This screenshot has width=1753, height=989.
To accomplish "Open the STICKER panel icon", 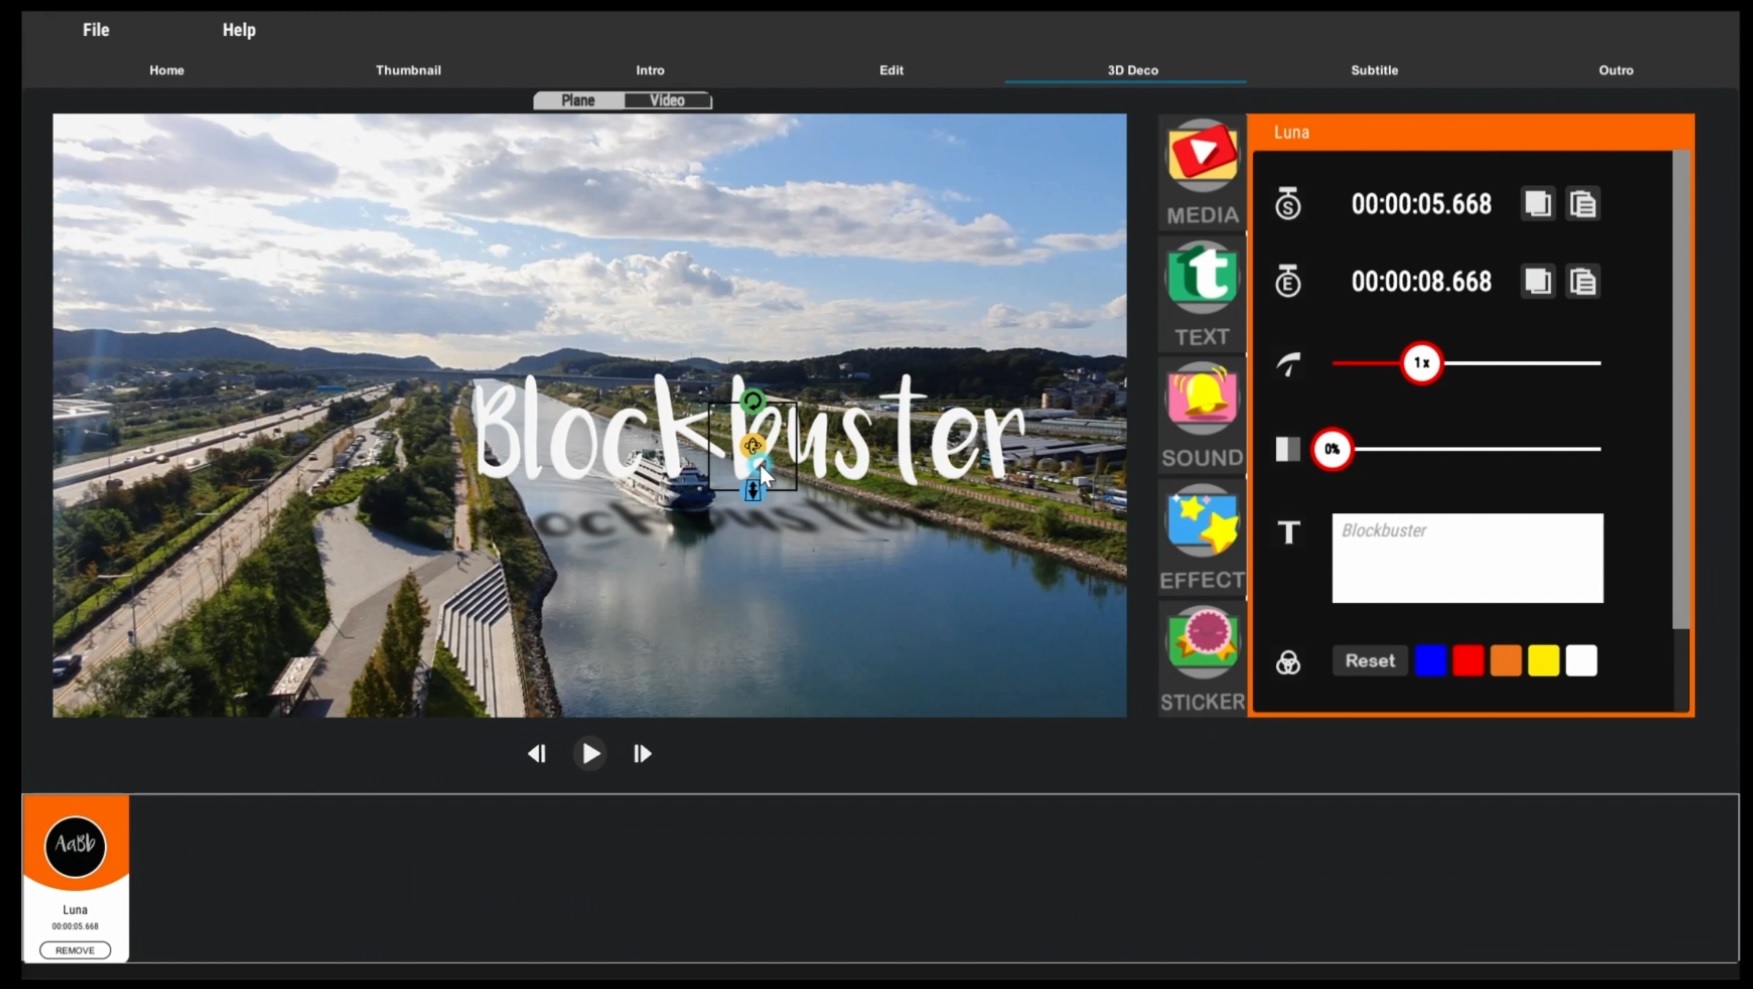I will pyautogui.click(x=1202, y=659).
